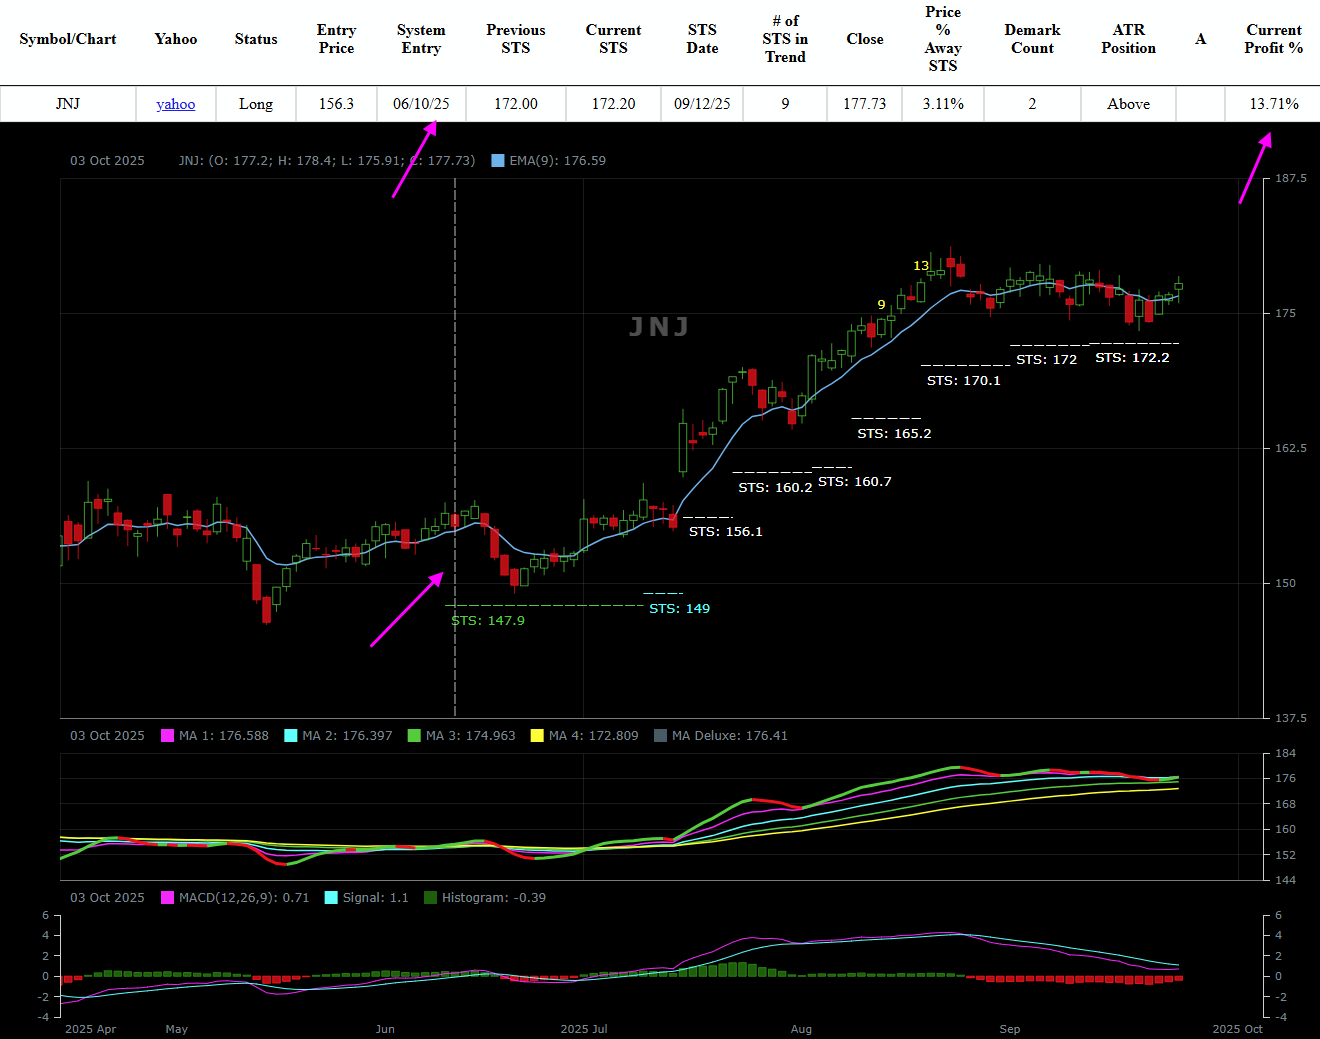Screen dimensions: 1320x1039
Task: Click the JNJ OHLC legend text
Action: (327, 160)
